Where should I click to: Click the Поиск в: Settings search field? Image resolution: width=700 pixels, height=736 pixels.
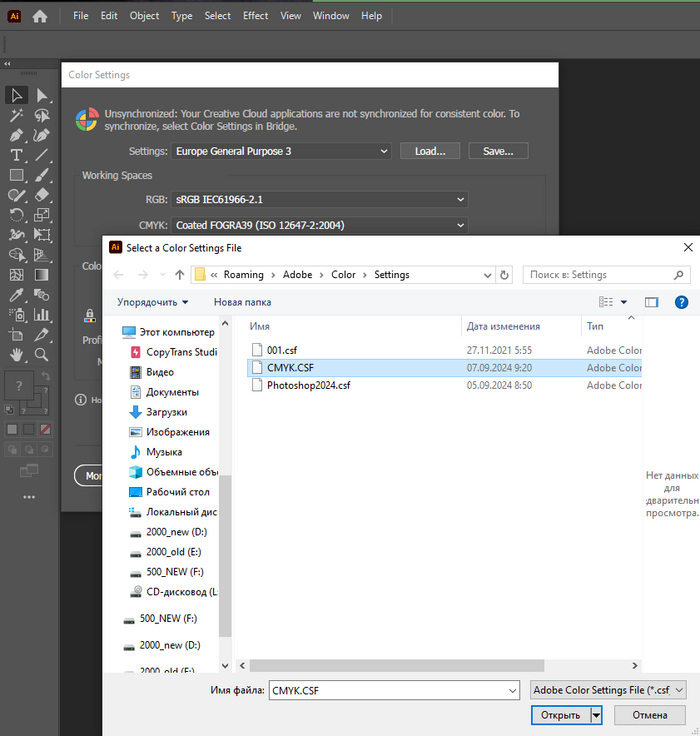[x=606, y=275]
